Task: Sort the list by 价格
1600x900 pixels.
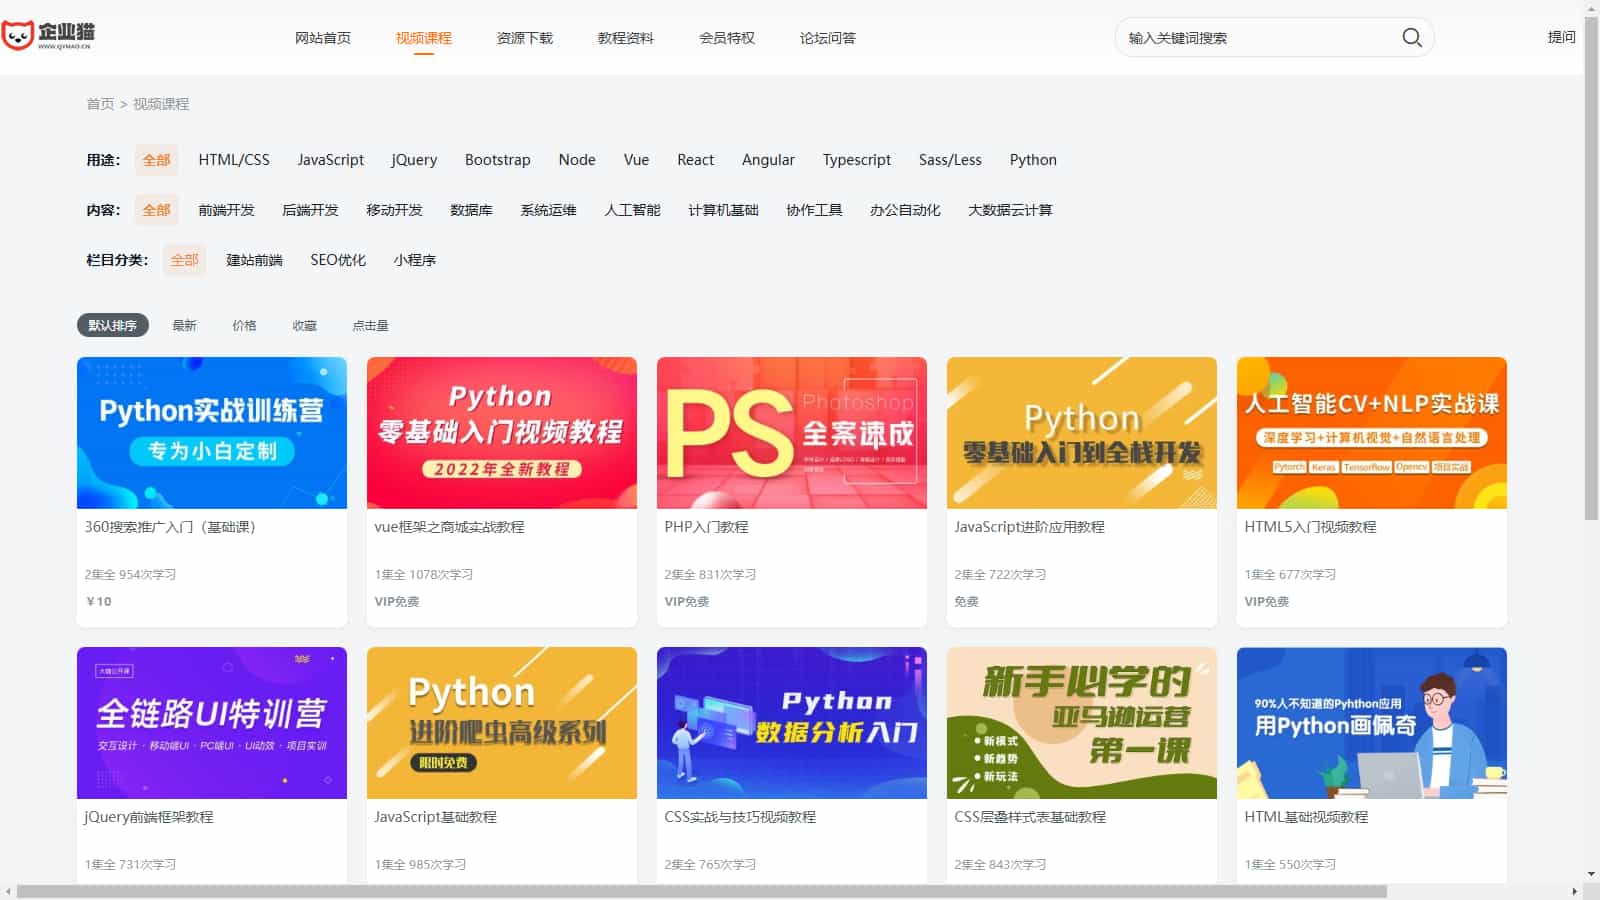Action: [244, 326]
